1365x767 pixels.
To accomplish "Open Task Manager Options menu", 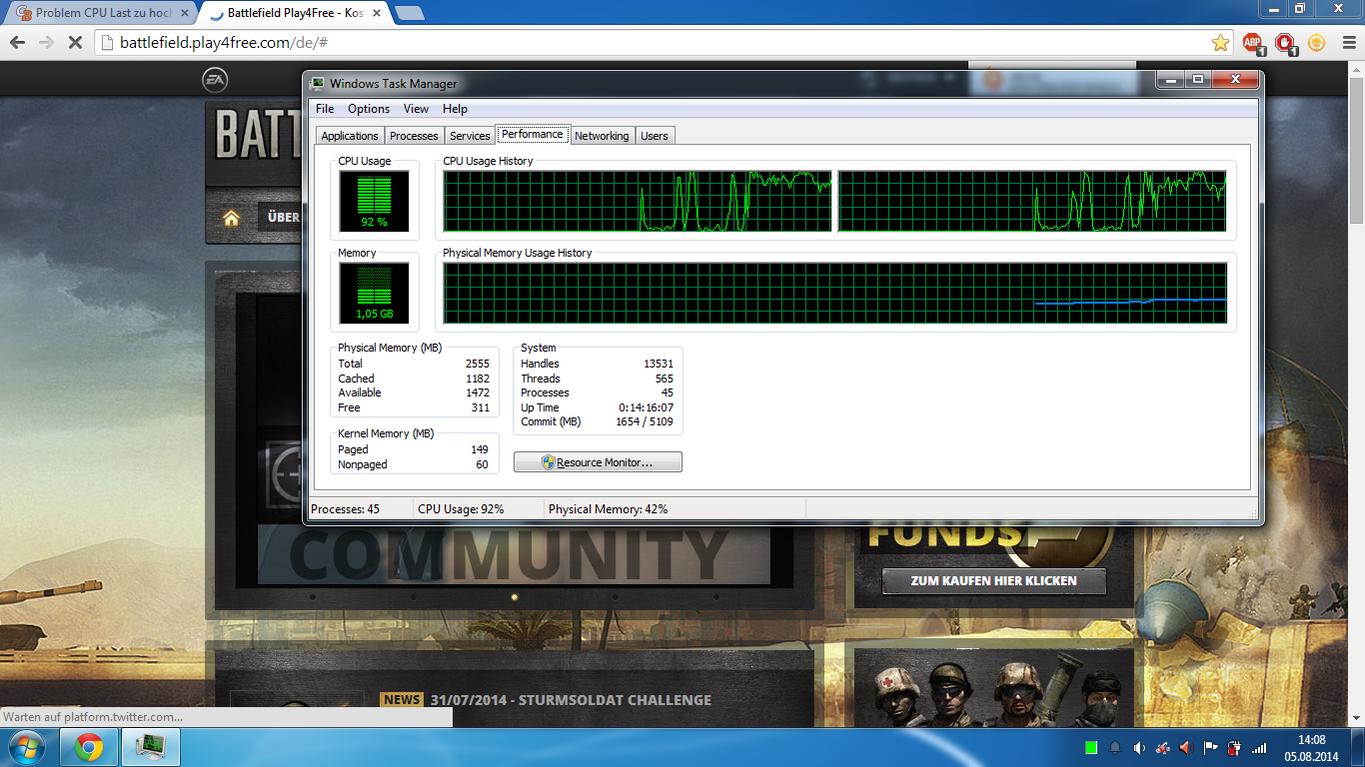I will click(x=368, y=109).
